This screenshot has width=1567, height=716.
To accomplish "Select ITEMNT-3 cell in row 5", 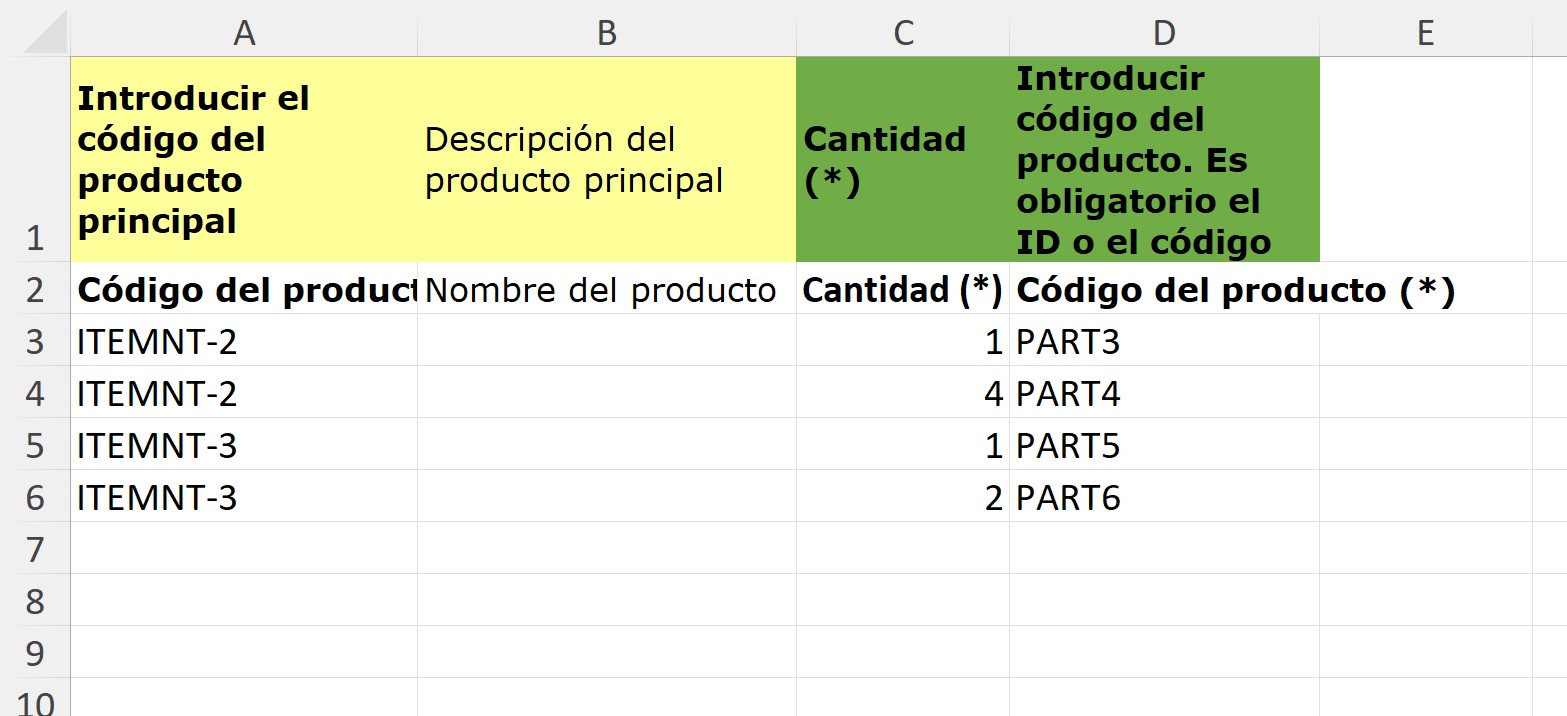I will [244, 444].
